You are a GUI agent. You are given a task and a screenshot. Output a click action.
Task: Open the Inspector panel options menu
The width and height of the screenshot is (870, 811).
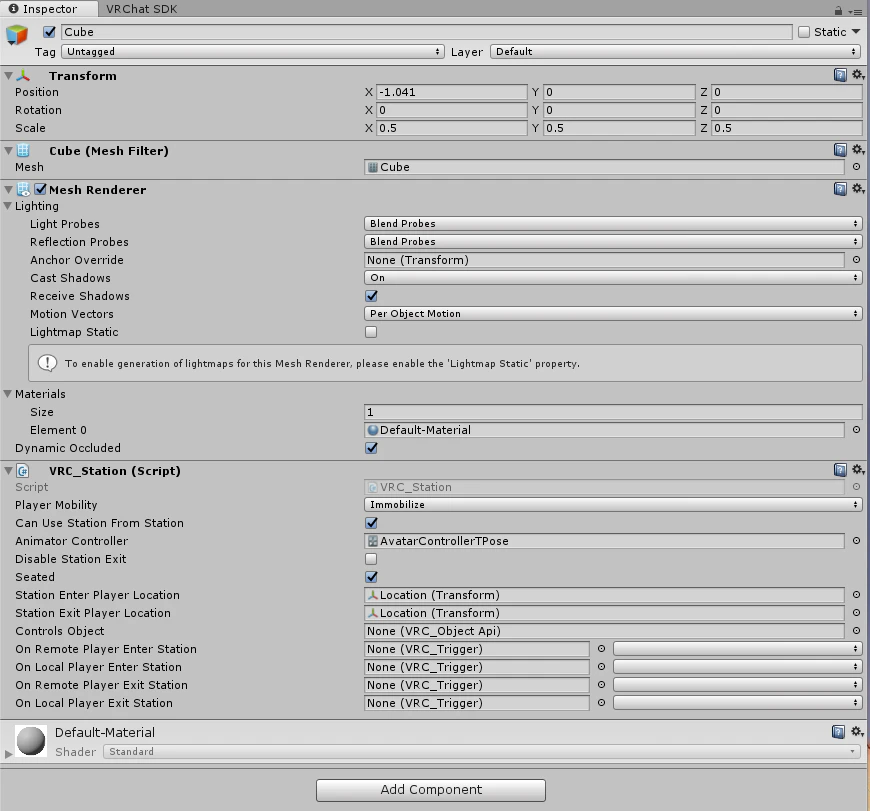tap(855, 11)
